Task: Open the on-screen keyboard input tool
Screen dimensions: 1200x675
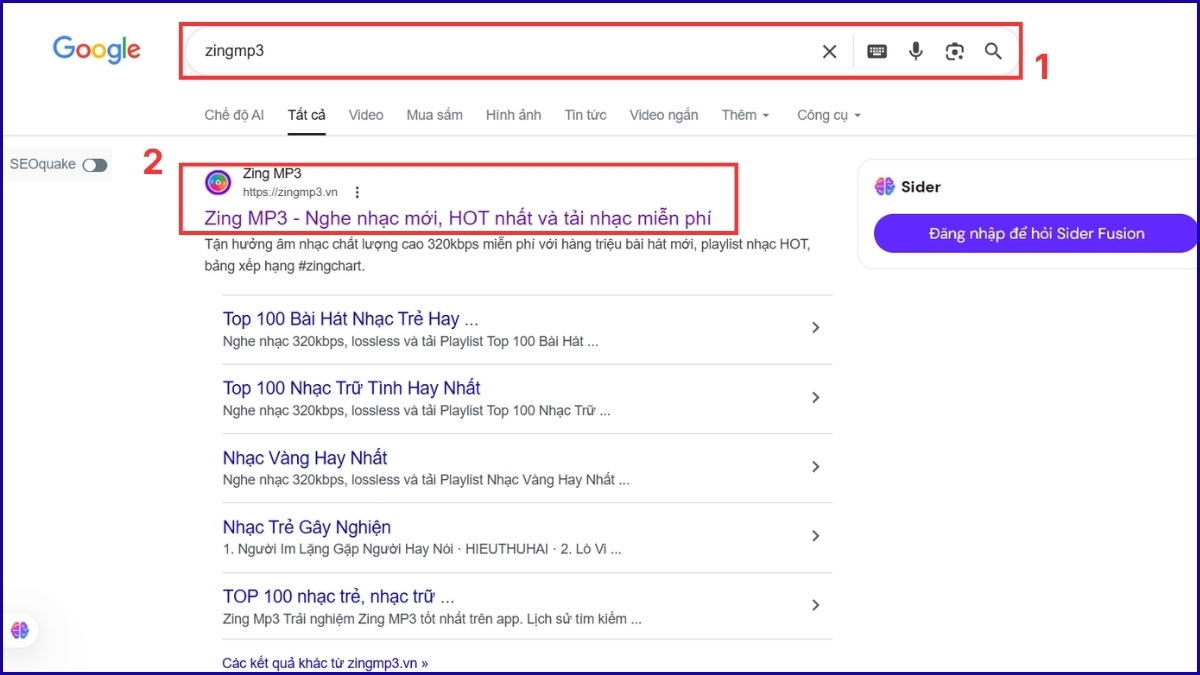Action: pos(877,51)
